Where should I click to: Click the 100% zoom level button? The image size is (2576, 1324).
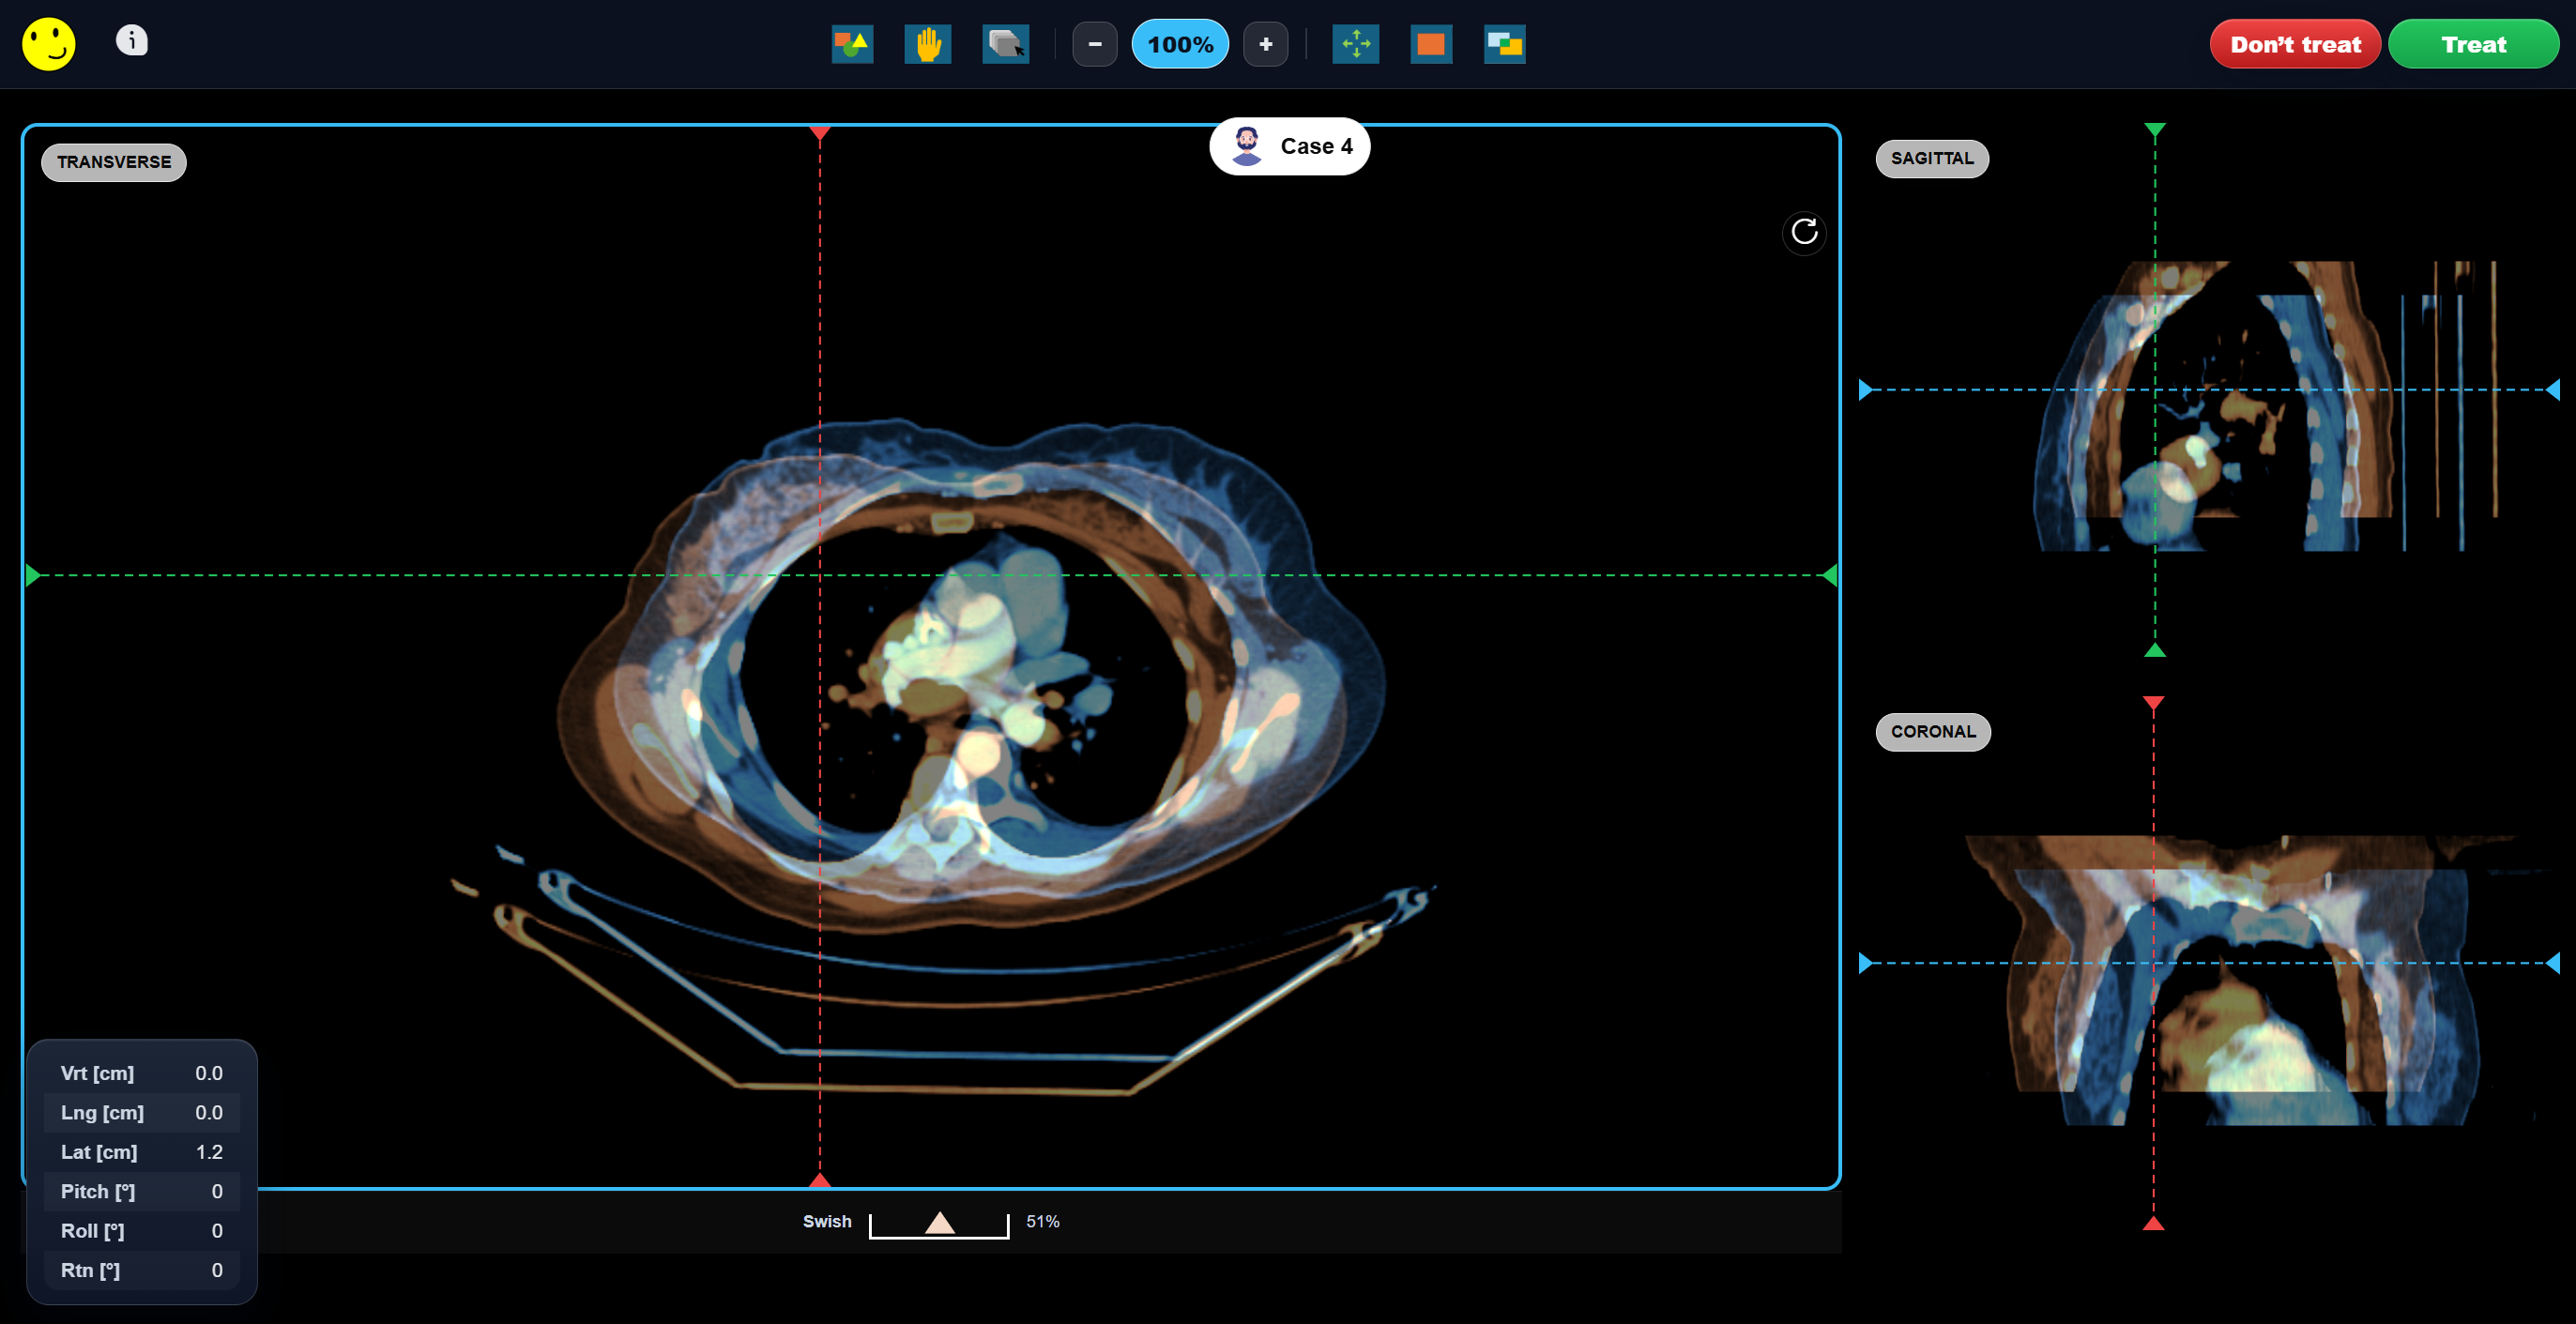(1180, 44)
